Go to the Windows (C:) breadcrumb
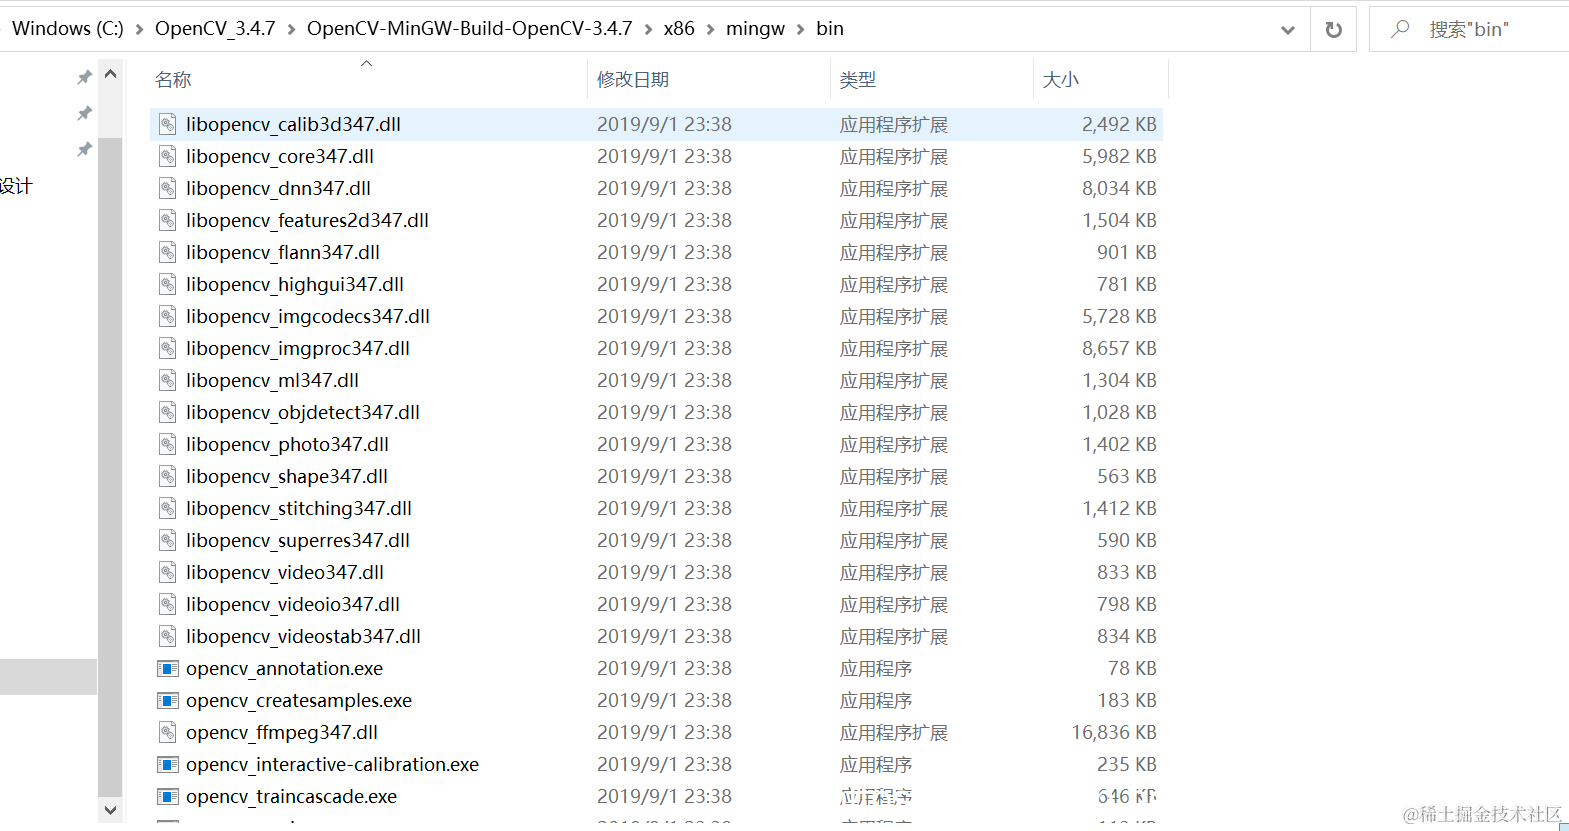The image size is (1569, 831). click(68, 29)
